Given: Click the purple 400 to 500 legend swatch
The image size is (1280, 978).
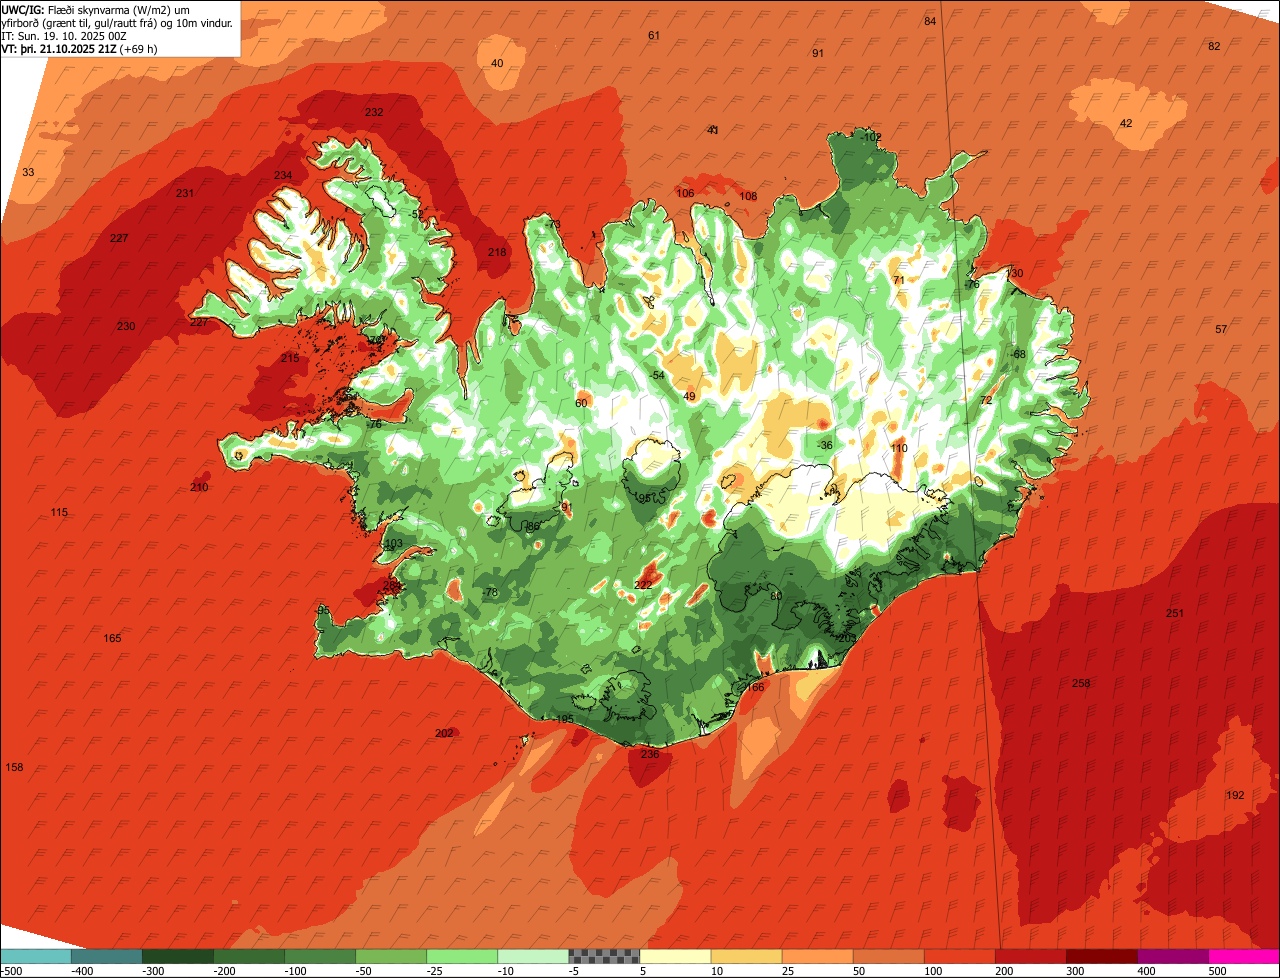Looking at the screenshot, I should 1172,956.
